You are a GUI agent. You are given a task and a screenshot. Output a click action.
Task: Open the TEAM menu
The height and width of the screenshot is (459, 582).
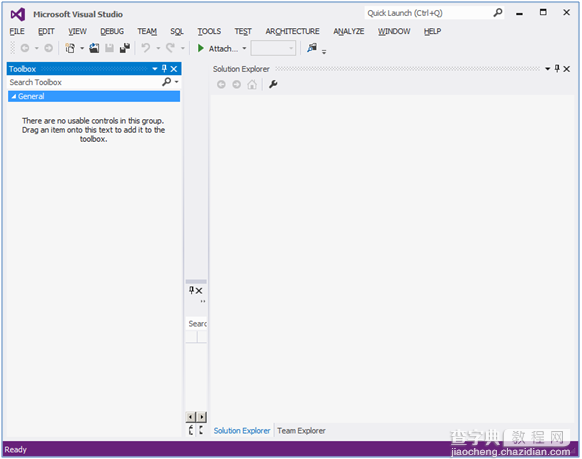coord(147,32)
